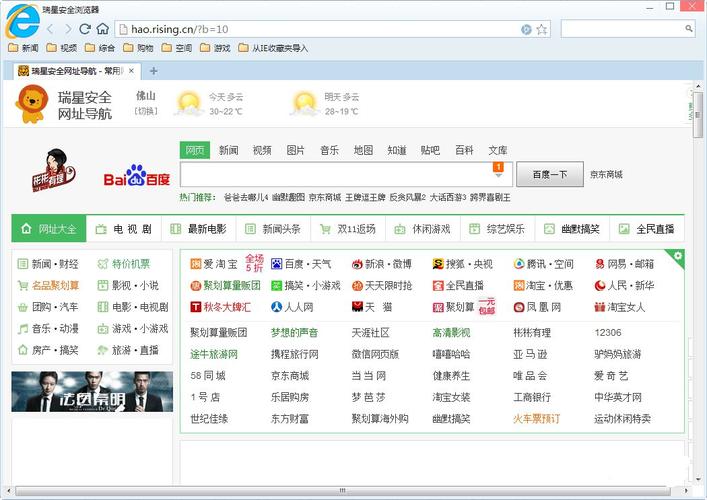This screenshot has width=707, height=500.
Task: Open the 新闻 bookmarks folder
Action: (23, 48)
